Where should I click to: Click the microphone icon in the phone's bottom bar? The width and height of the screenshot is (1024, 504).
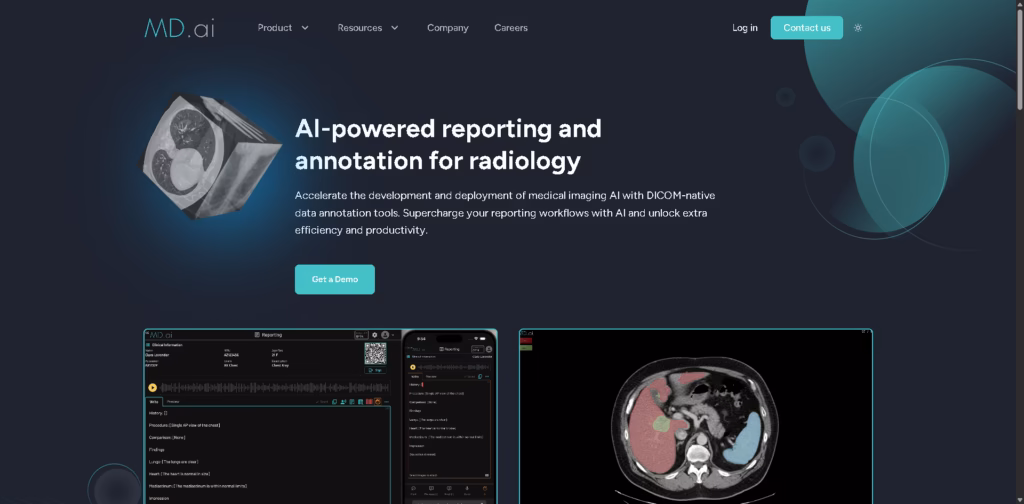click(x=467, y=488)
